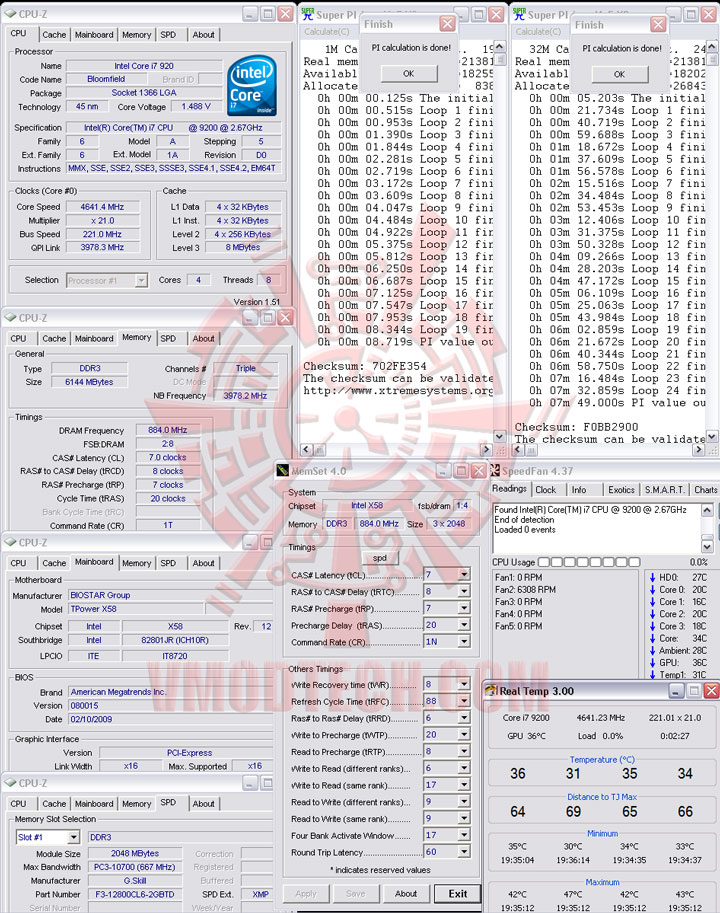Click the Save button in MemSet
This screenshot has width=720, height=913.
click(x=356, y=894)
